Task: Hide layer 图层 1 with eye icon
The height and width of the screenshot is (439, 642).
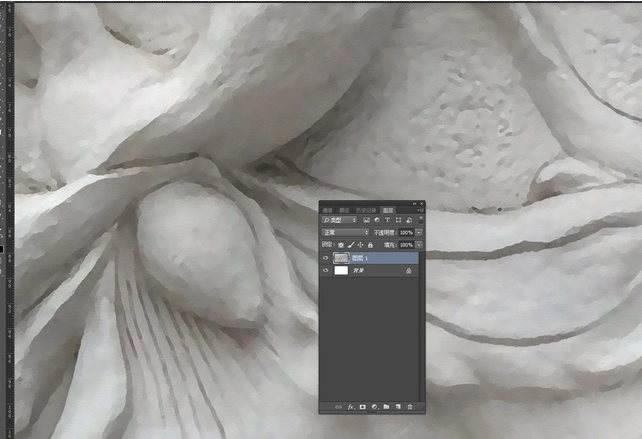Action: [x=325, y=258]
